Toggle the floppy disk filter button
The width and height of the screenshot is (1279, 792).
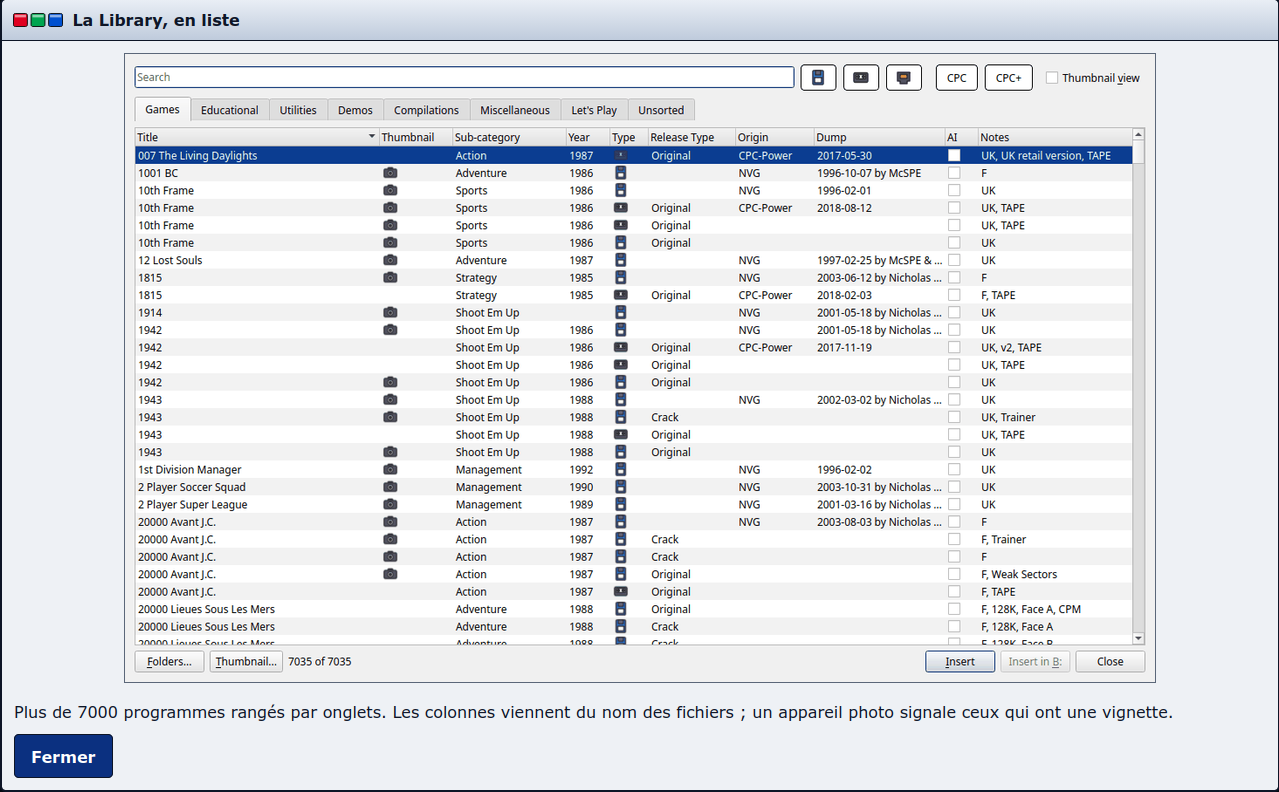(x=818, y=77)
